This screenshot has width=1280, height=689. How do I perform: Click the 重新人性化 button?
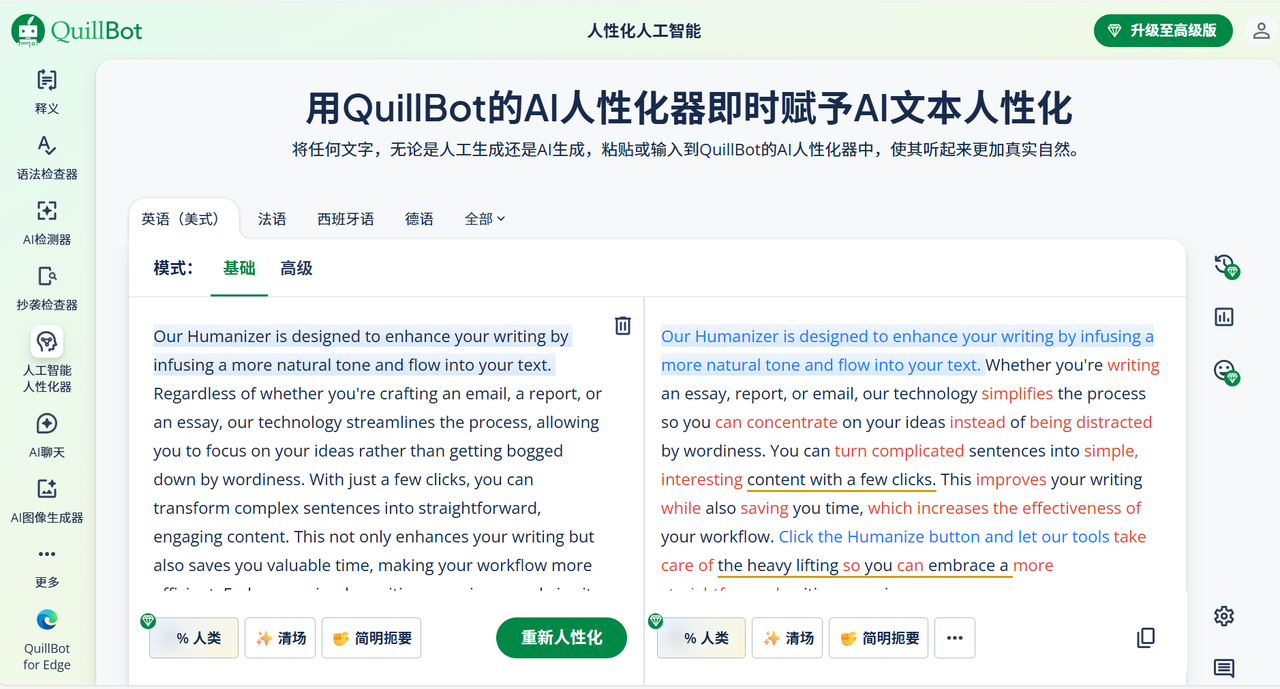click(561, 638)
